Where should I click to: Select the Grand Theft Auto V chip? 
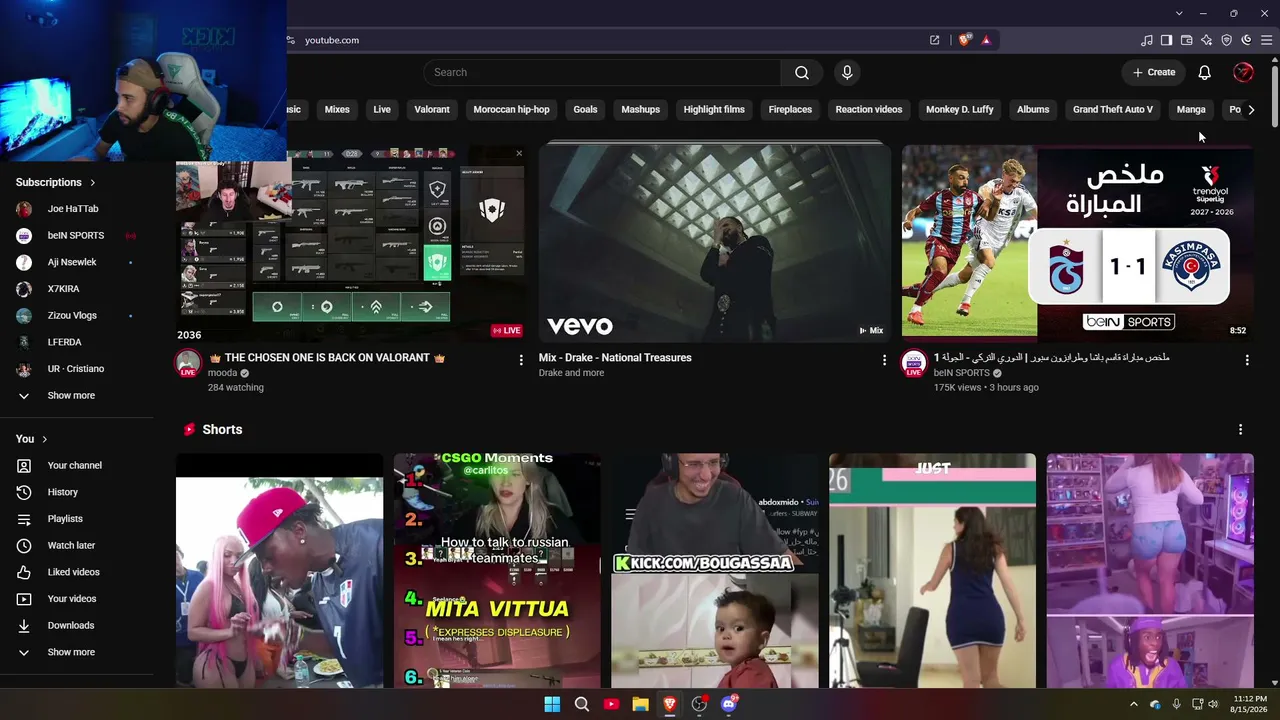(x=1113, y=109)
